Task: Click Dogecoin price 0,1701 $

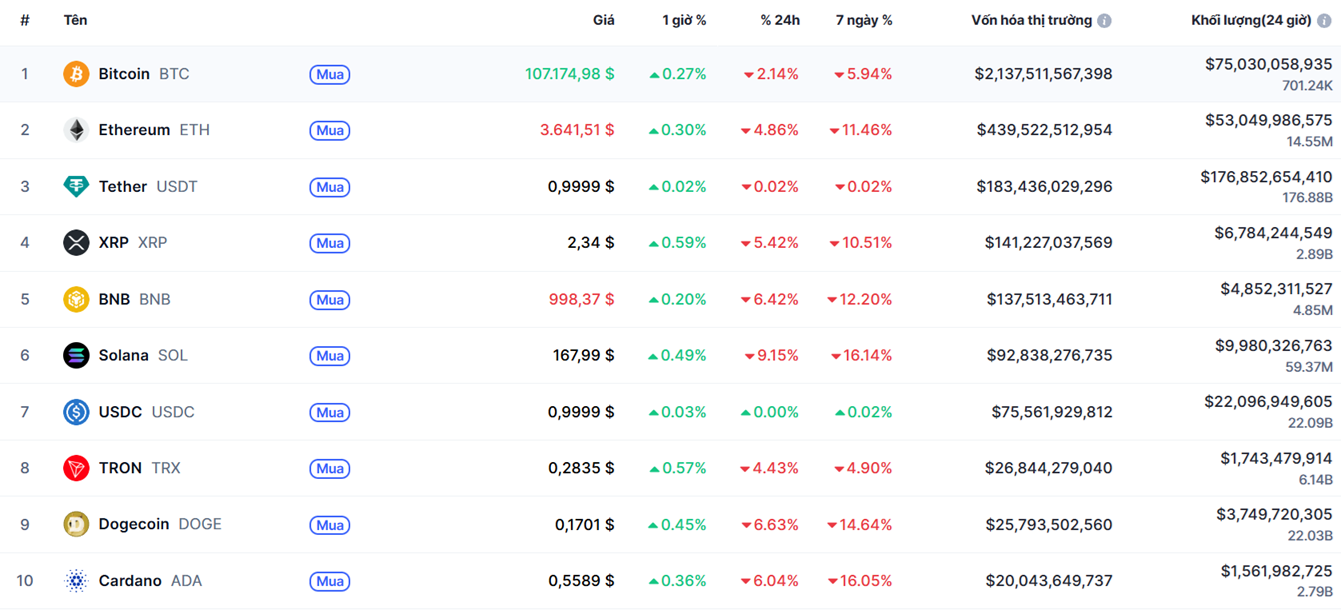Action: pyautogui.click(x=585, y=524)
